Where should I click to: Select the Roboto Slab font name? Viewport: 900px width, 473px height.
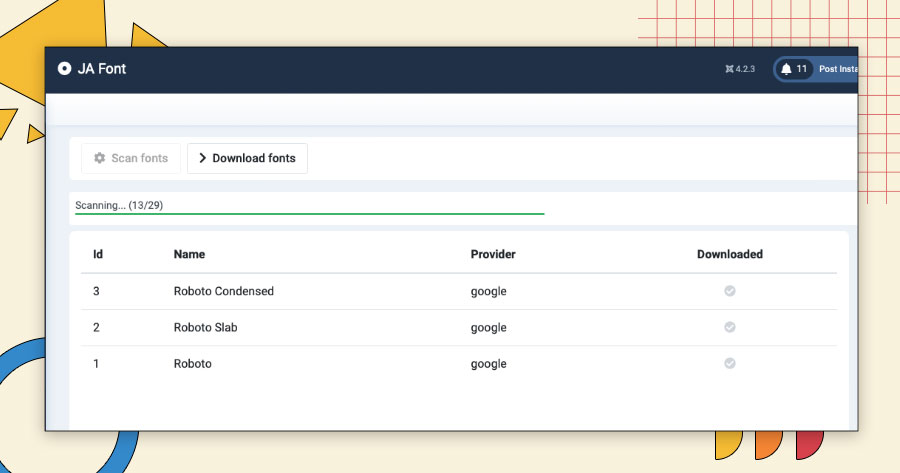pyautogui.click(x=205, y=327)
